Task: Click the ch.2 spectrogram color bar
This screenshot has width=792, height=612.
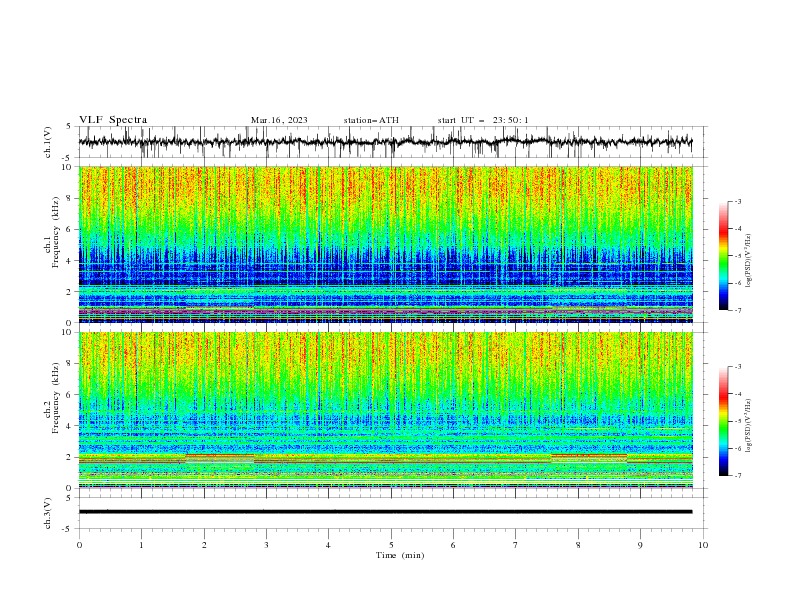Action: point(723,421)
